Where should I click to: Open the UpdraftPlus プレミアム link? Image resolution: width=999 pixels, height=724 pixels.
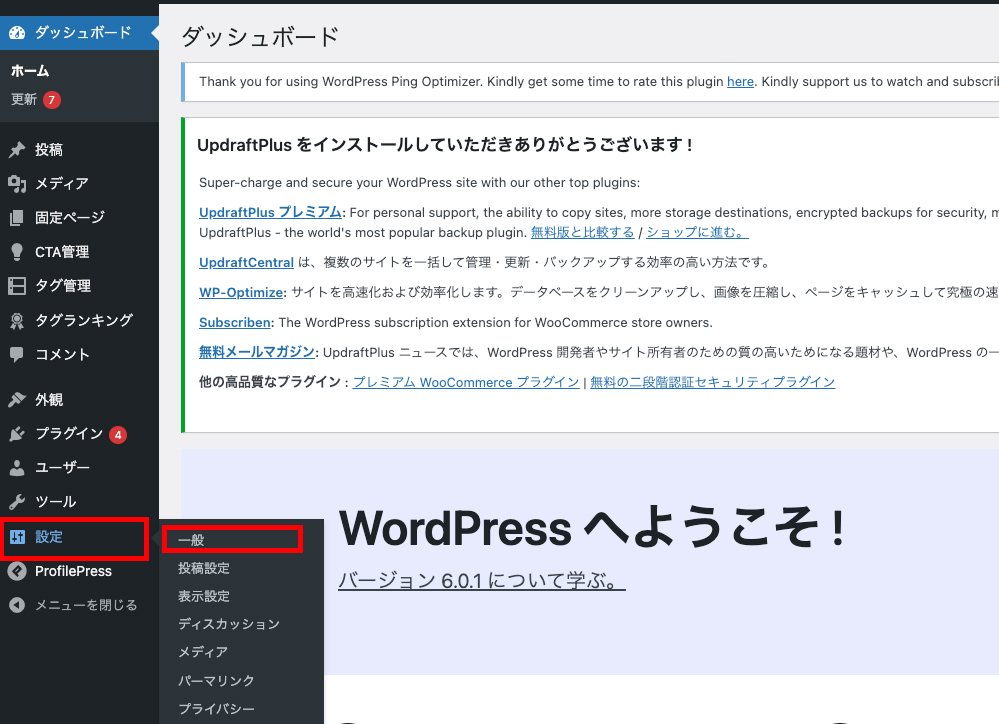pyautogui.click(x=270, y=212)
